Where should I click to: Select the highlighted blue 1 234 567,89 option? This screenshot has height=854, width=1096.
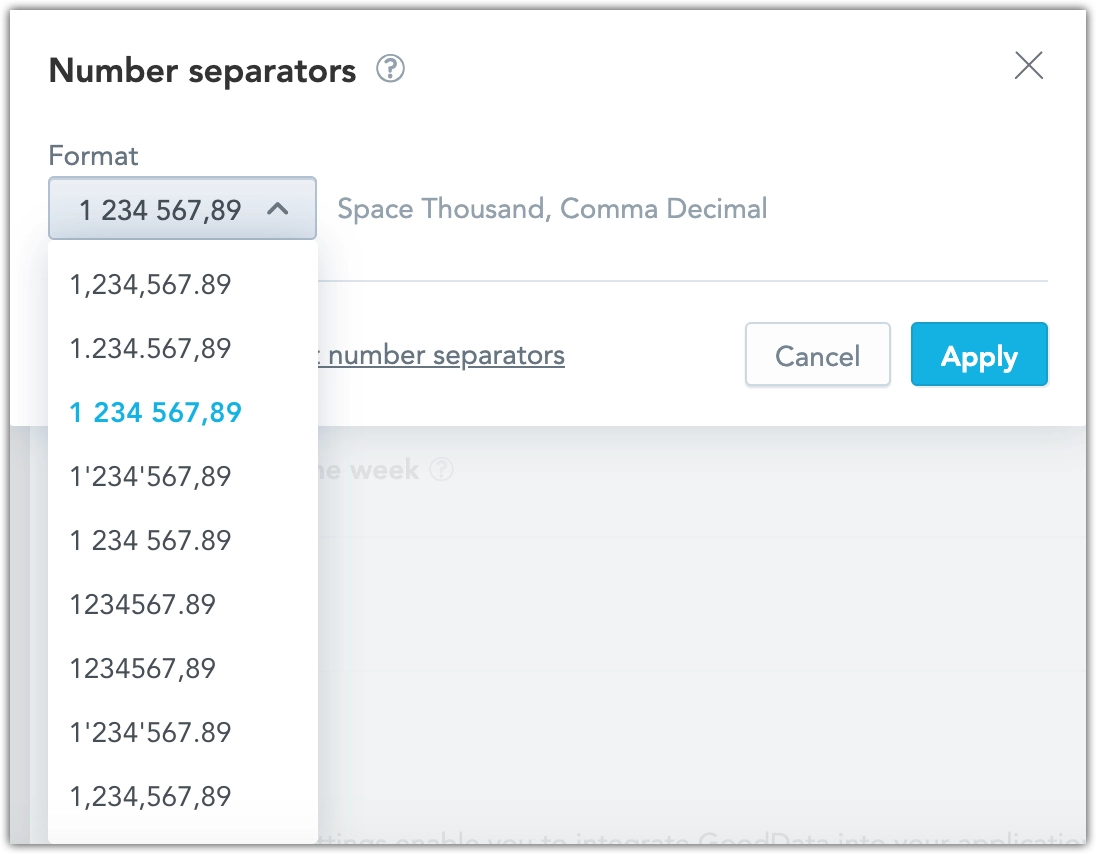[155, 411]
